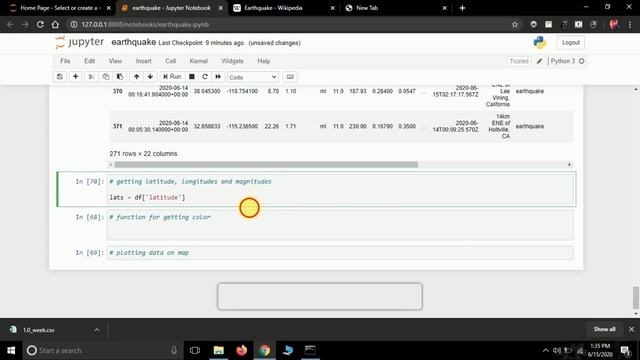Close the Earthquake - Wikipedia tab
The width and height of the screenshot is (640, 360).
(x=332, y=8)
